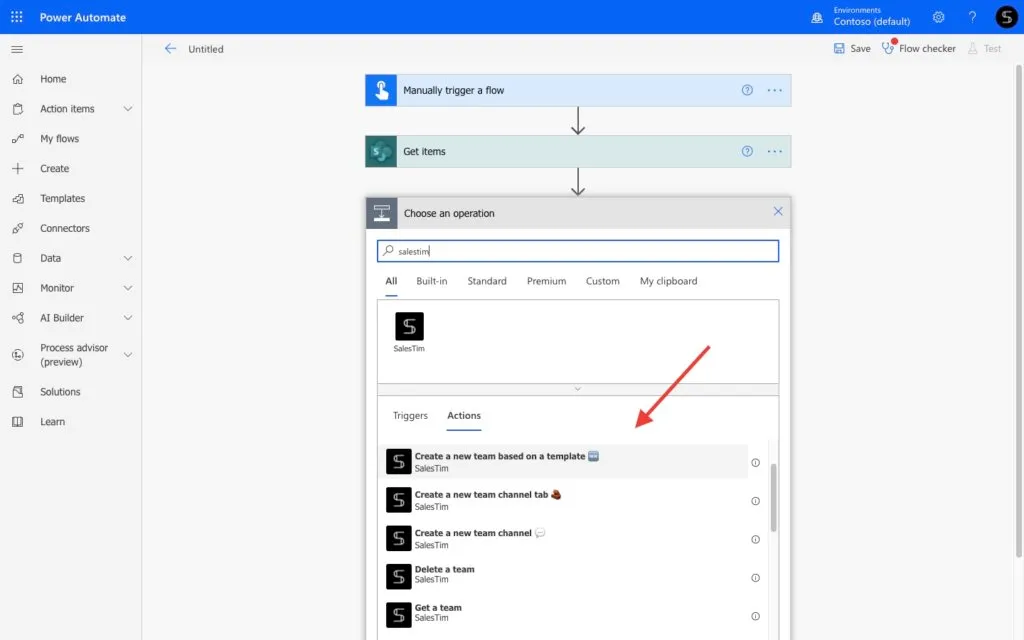Click the Solutions icon in sidebar

click(x=18, y=392)
